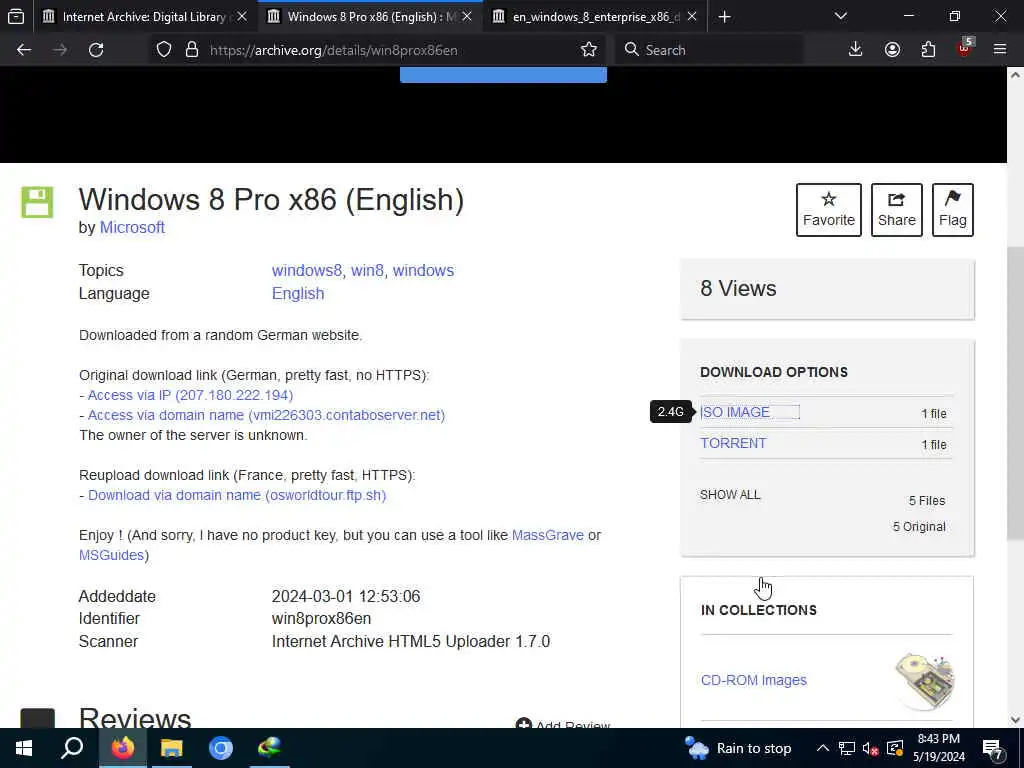Image resolution: width=1024 pixels, height=768 pixels.
Task: Open the Microsoft creator link
Action: [132, 227]
